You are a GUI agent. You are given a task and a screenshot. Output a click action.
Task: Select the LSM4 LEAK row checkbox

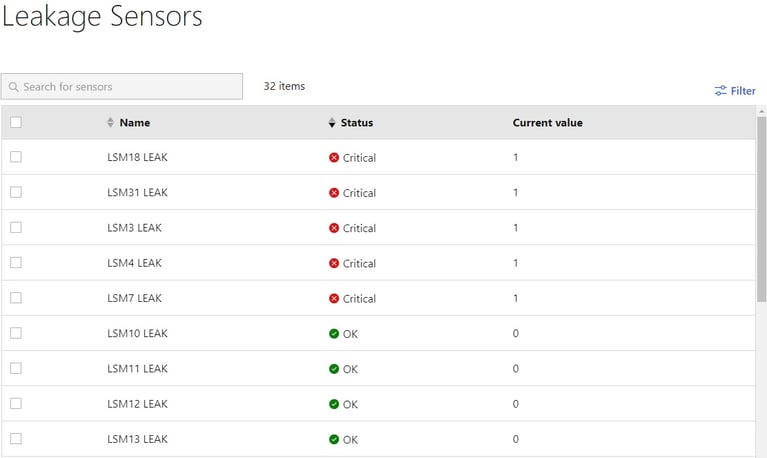pos(16,263)
